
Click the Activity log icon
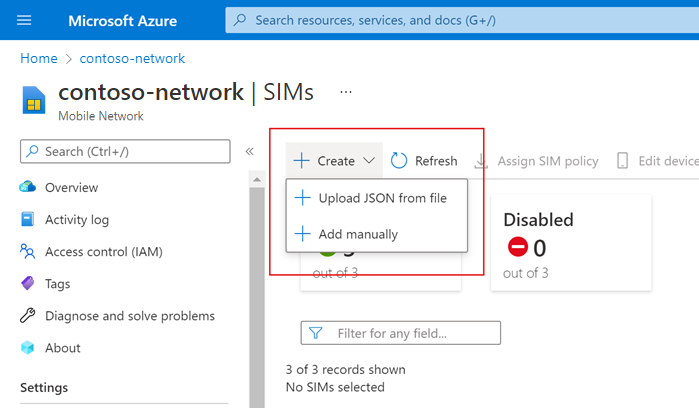point(28,219)
